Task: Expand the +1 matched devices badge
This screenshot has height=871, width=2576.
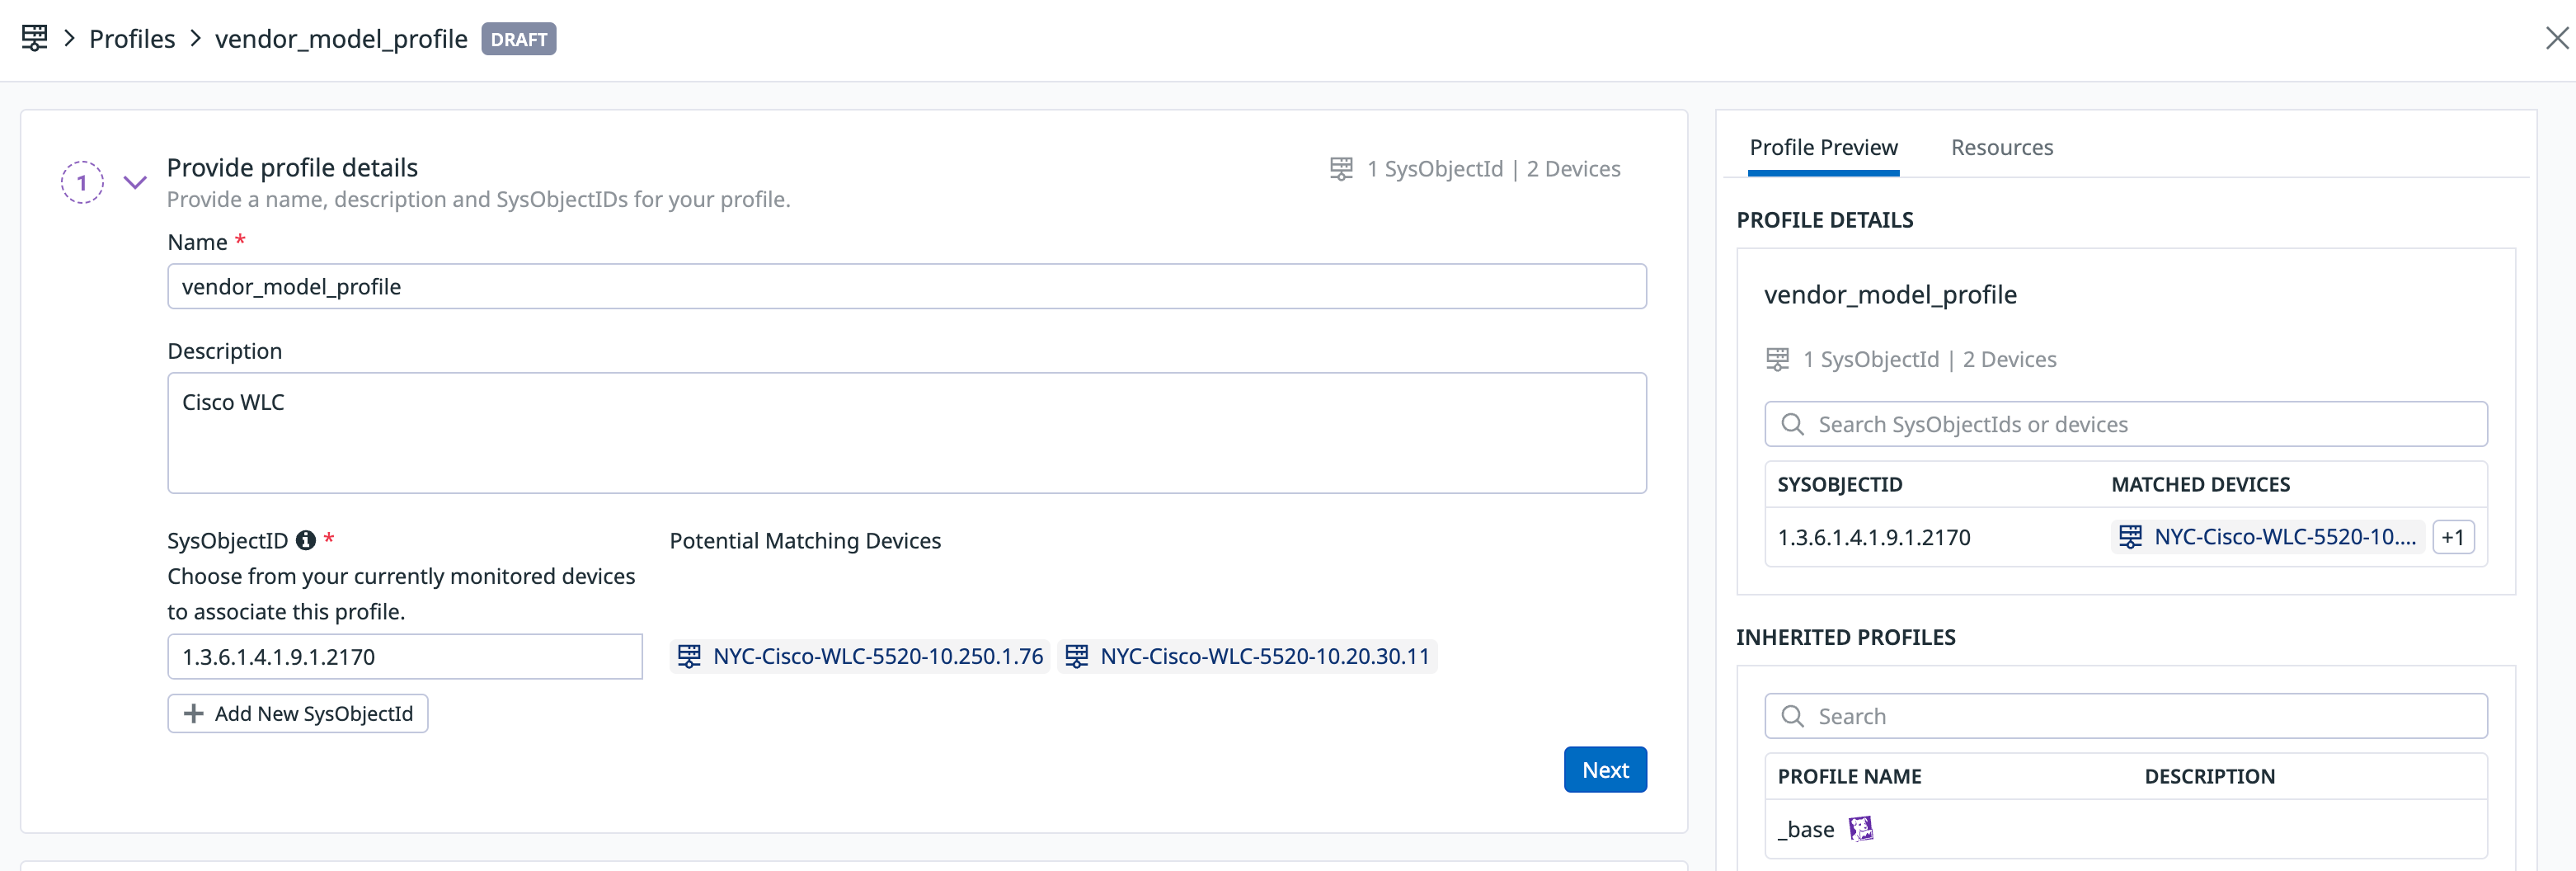Action: point(2452,537)
